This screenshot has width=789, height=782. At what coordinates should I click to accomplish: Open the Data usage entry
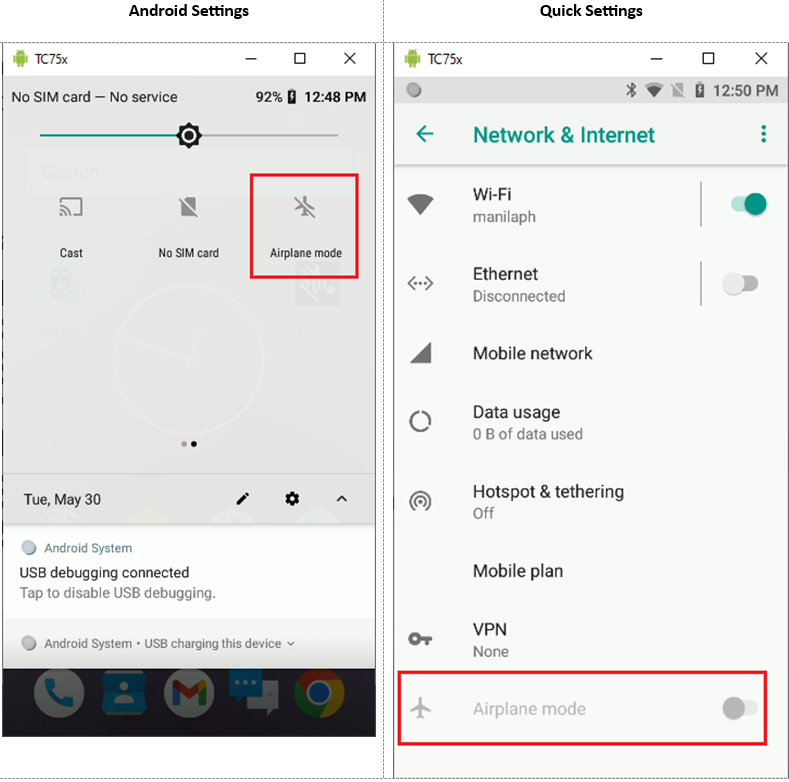591,422
